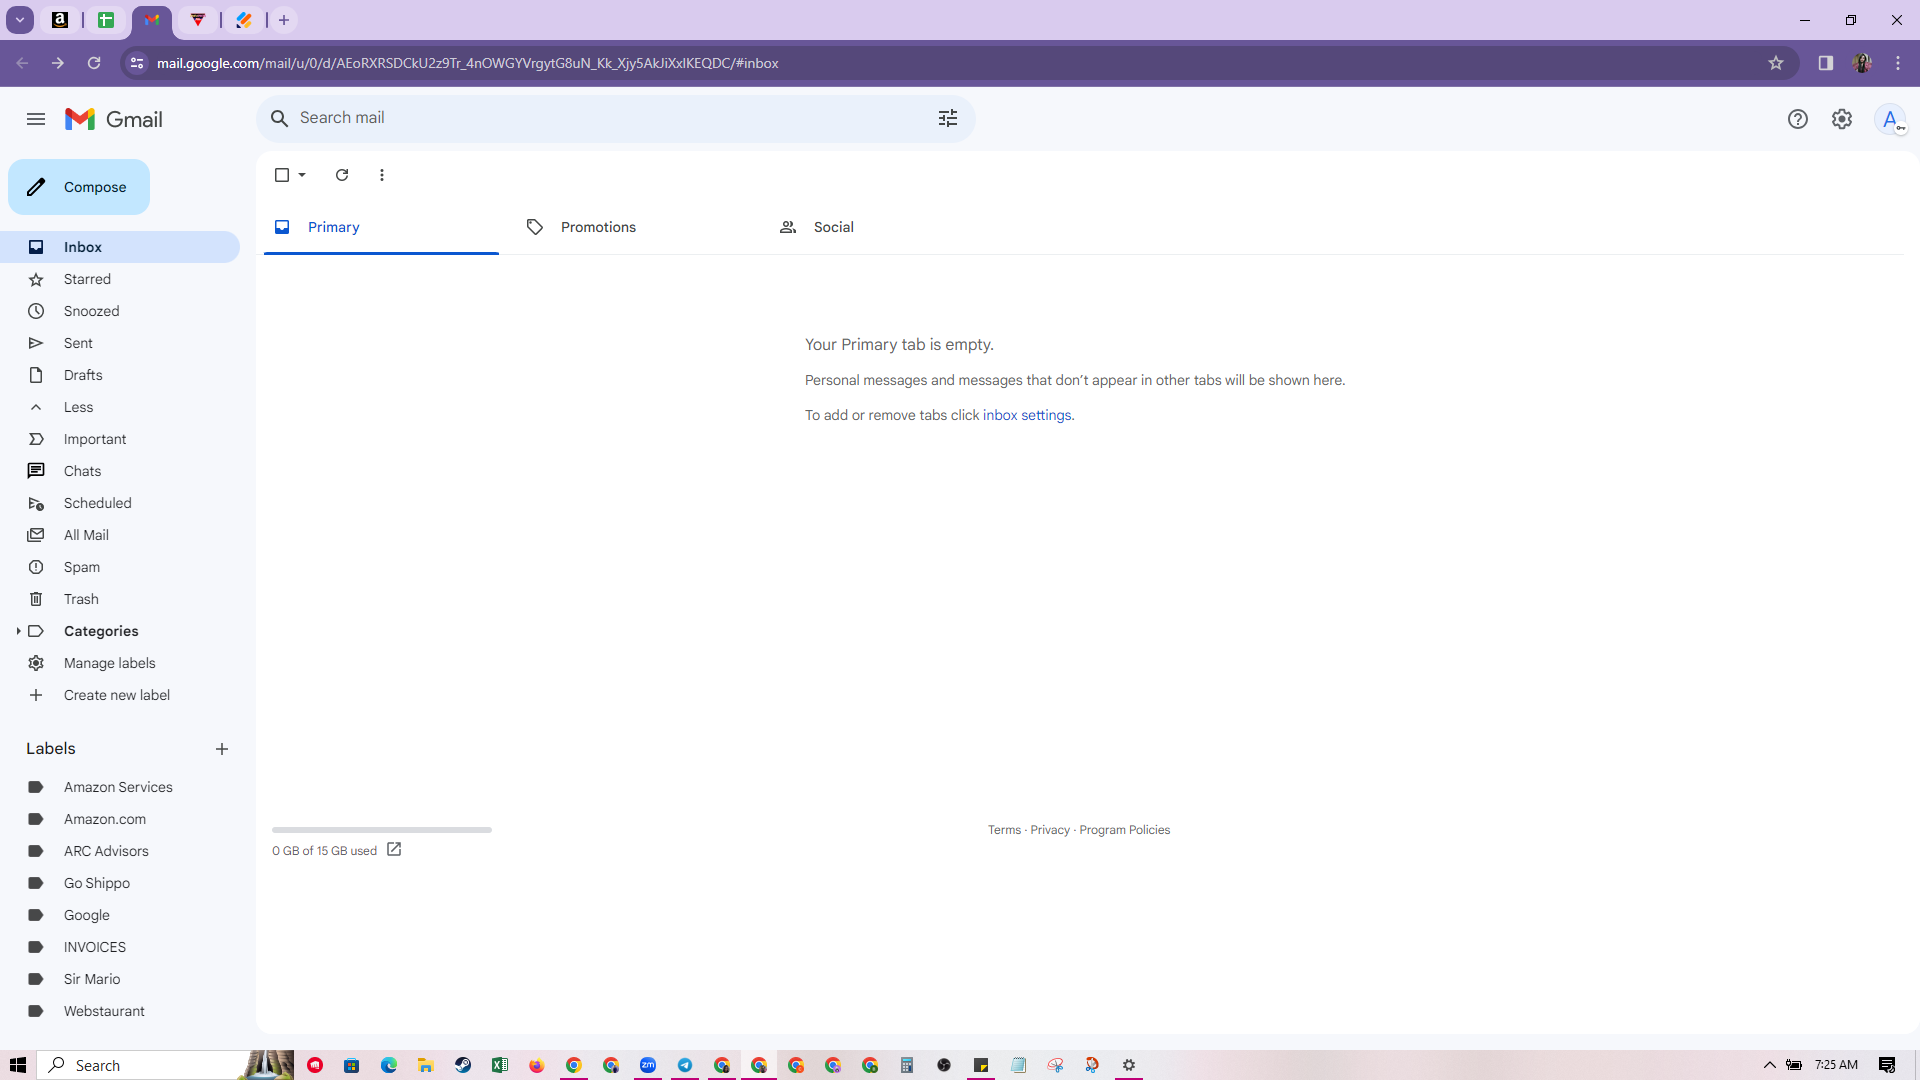Open the Trash folder
1920x1080 pixels.
click(x=120, y=599)
